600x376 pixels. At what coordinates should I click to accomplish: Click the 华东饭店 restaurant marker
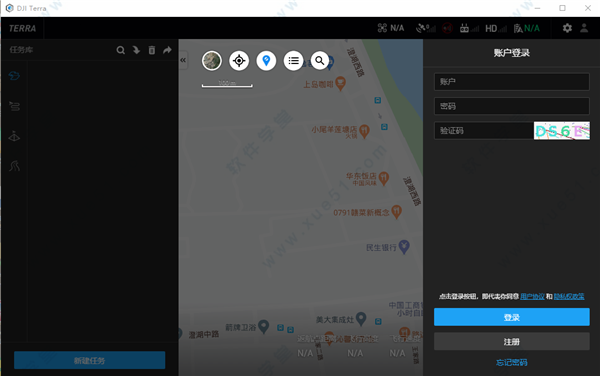click(384, 178)
